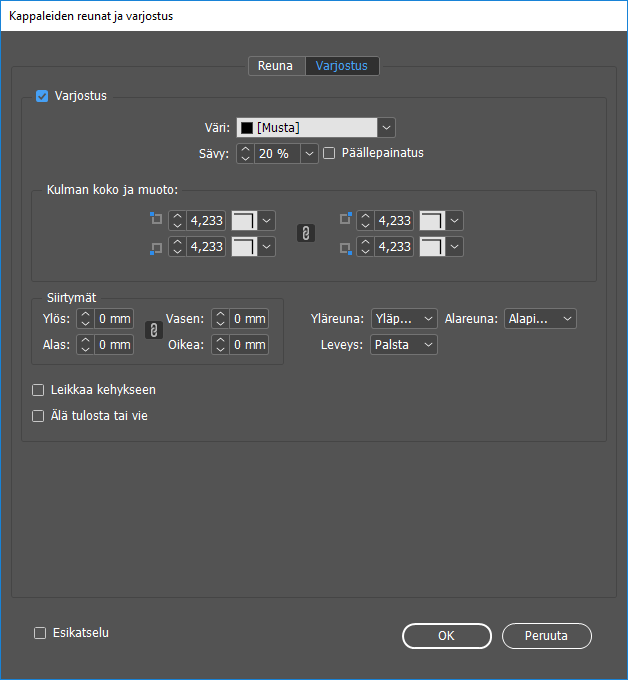
Task: Click the offsets chain link icon
Action: click(153, 331)
